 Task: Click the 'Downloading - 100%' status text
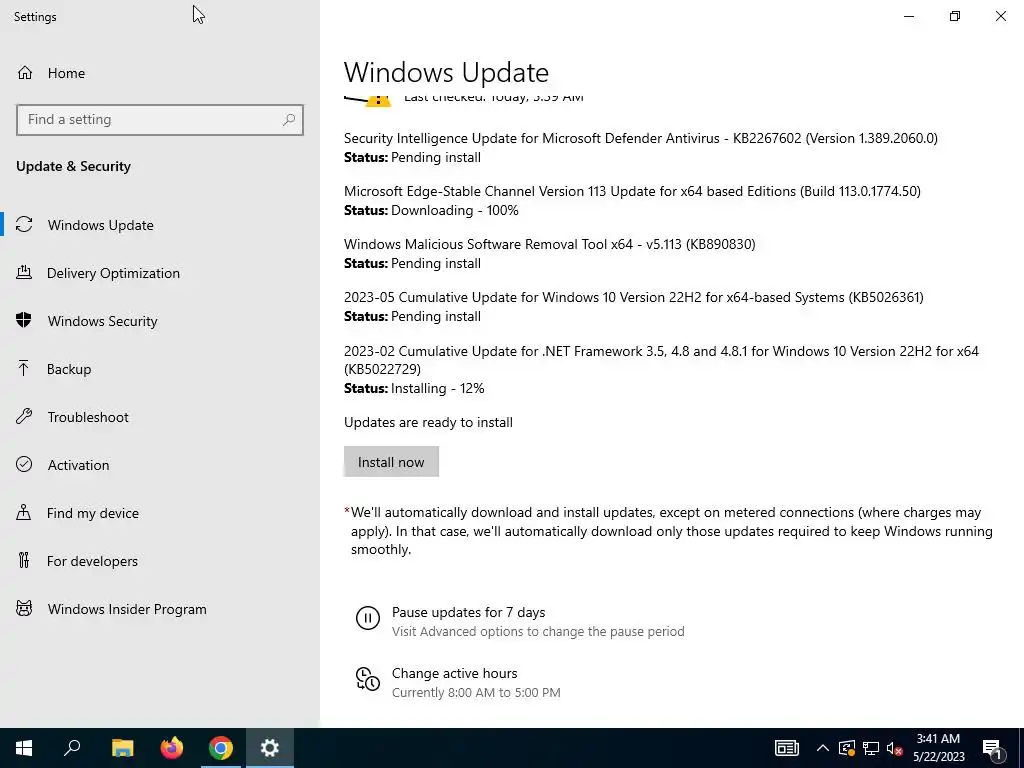[455, 210]
